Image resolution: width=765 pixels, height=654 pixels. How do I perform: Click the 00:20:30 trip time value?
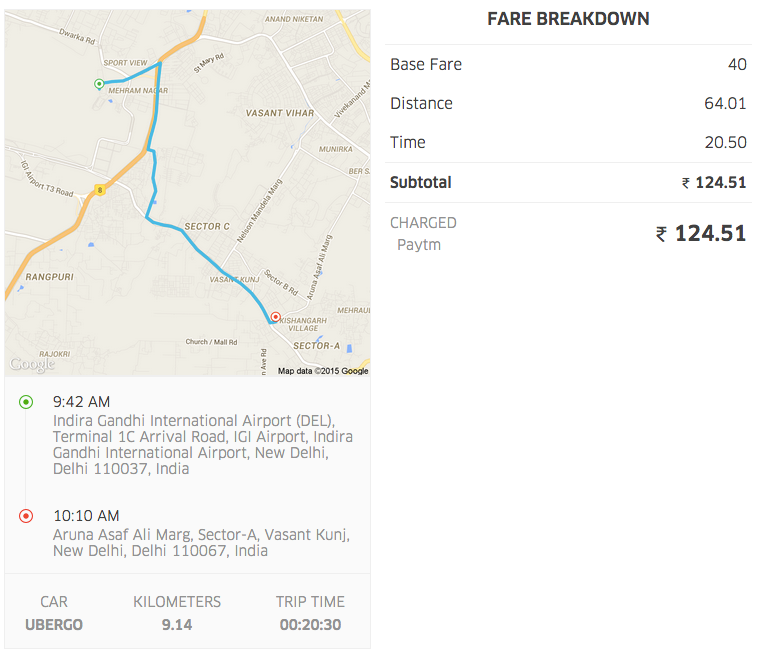click(x=310, y=625)
